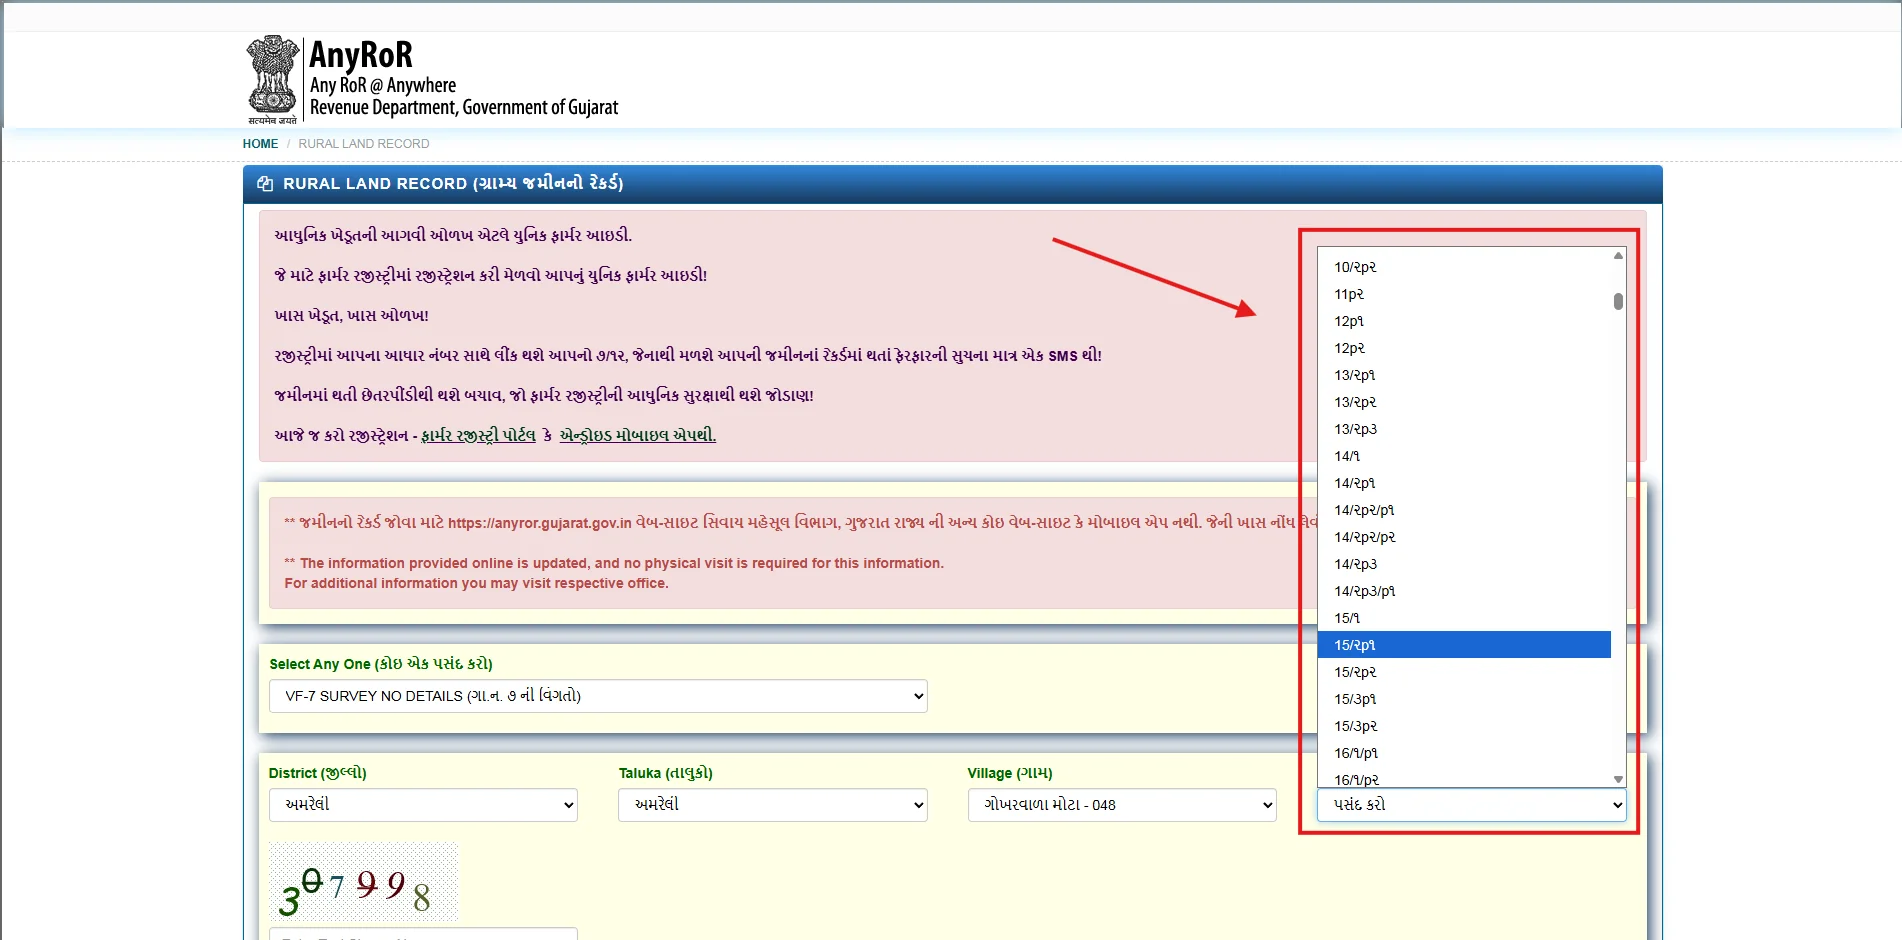Click the scroll-down arrow in survey number list
The image size is (1902, 940).
pos(1617,779)
